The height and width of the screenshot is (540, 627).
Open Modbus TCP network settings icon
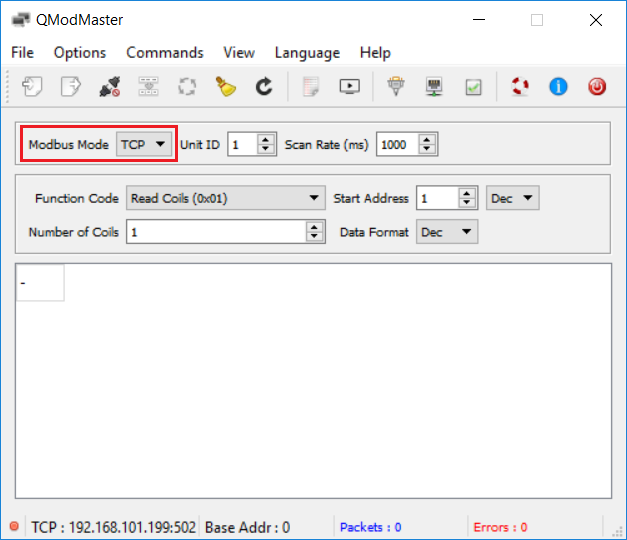click(x=434, y=86)
